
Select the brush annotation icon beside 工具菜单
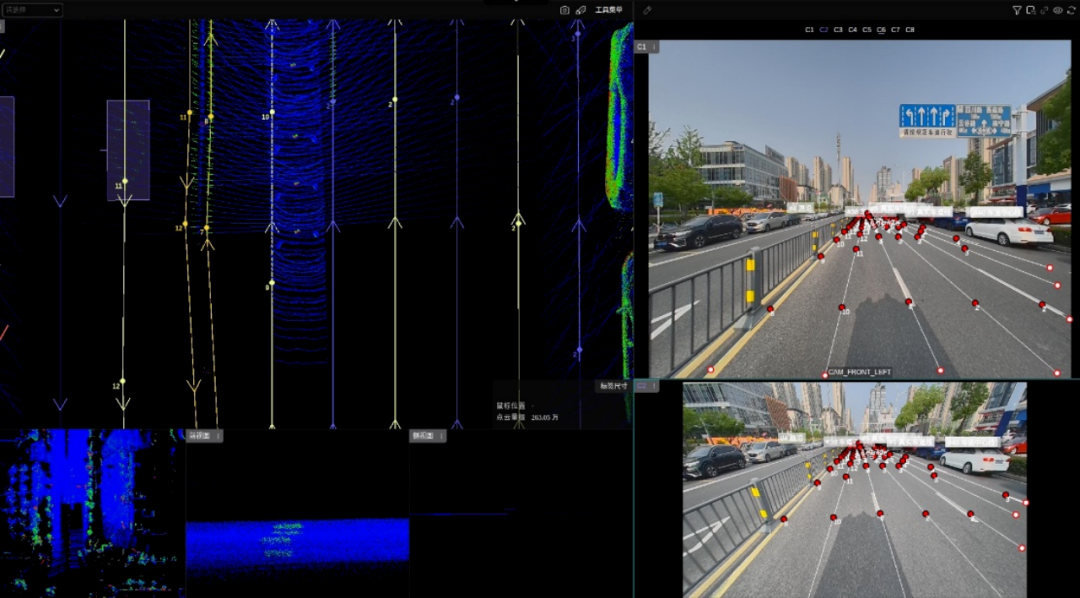[582, 9]
